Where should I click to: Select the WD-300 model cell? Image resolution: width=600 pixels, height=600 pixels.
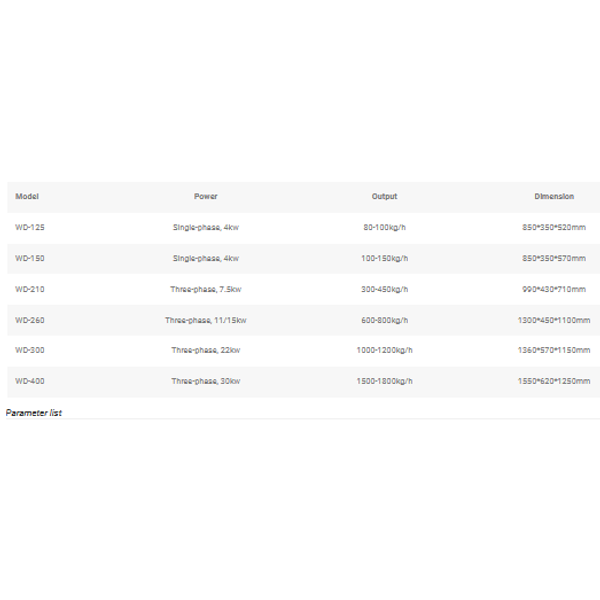click(x=30, y=350)
